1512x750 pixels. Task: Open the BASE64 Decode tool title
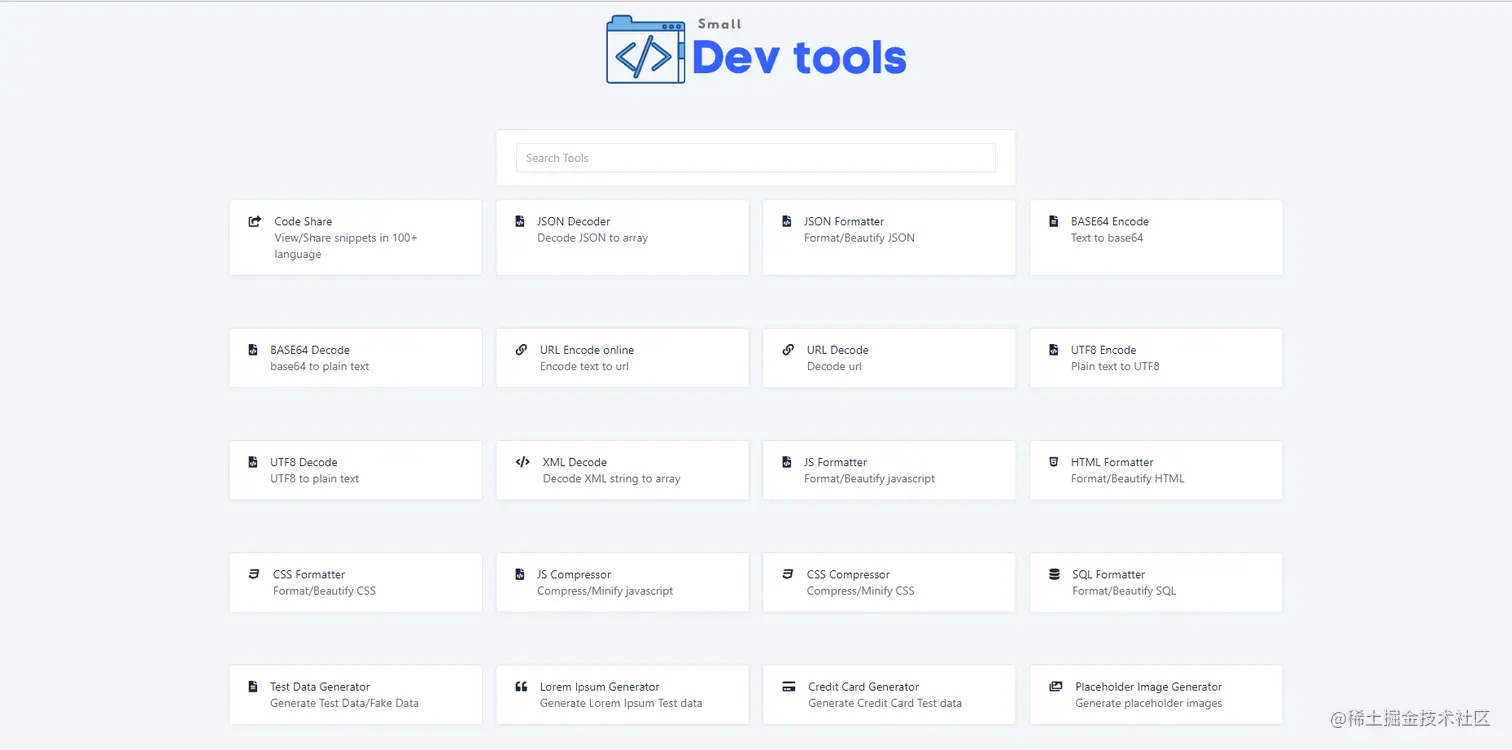coord(310,350)
